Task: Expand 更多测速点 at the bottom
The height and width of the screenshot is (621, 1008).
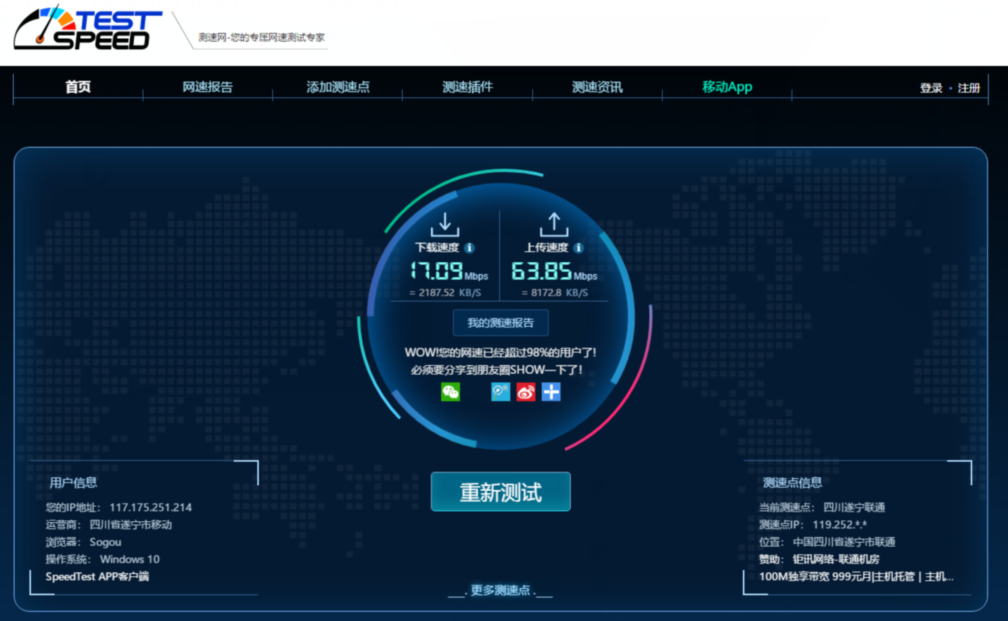Action: [x=500, y=590]
